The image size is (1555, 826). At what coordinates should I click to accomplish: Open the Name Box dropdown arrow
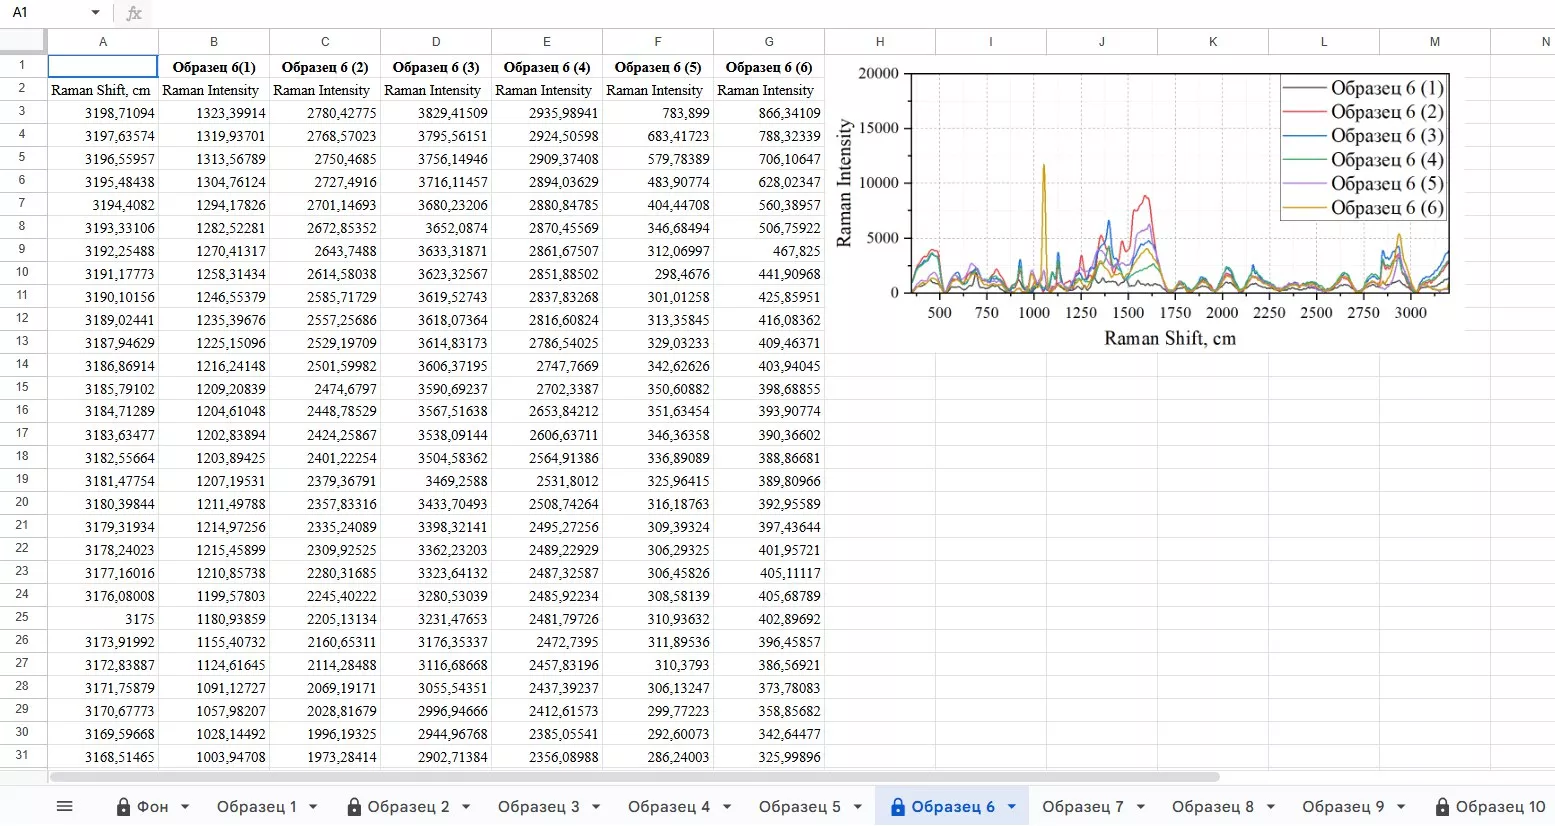pos(96,13)
